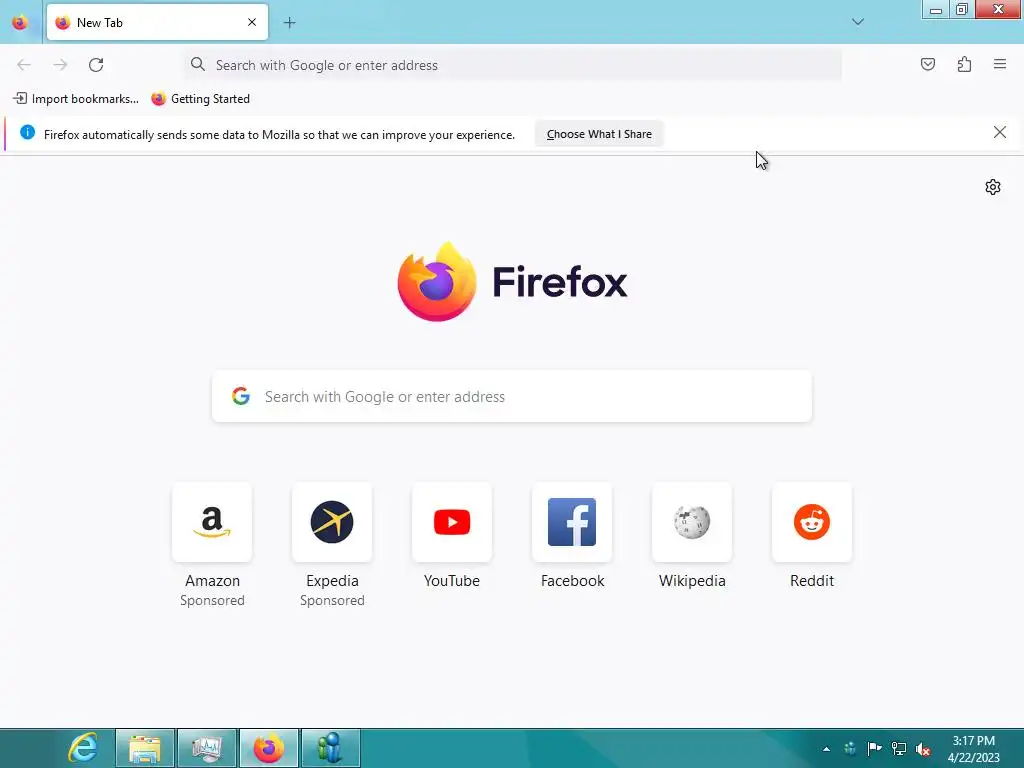The height and width of the screenshot is (768, 1024).
Task: Click the Wikipedia label text
Action: (x=692, y=581)
